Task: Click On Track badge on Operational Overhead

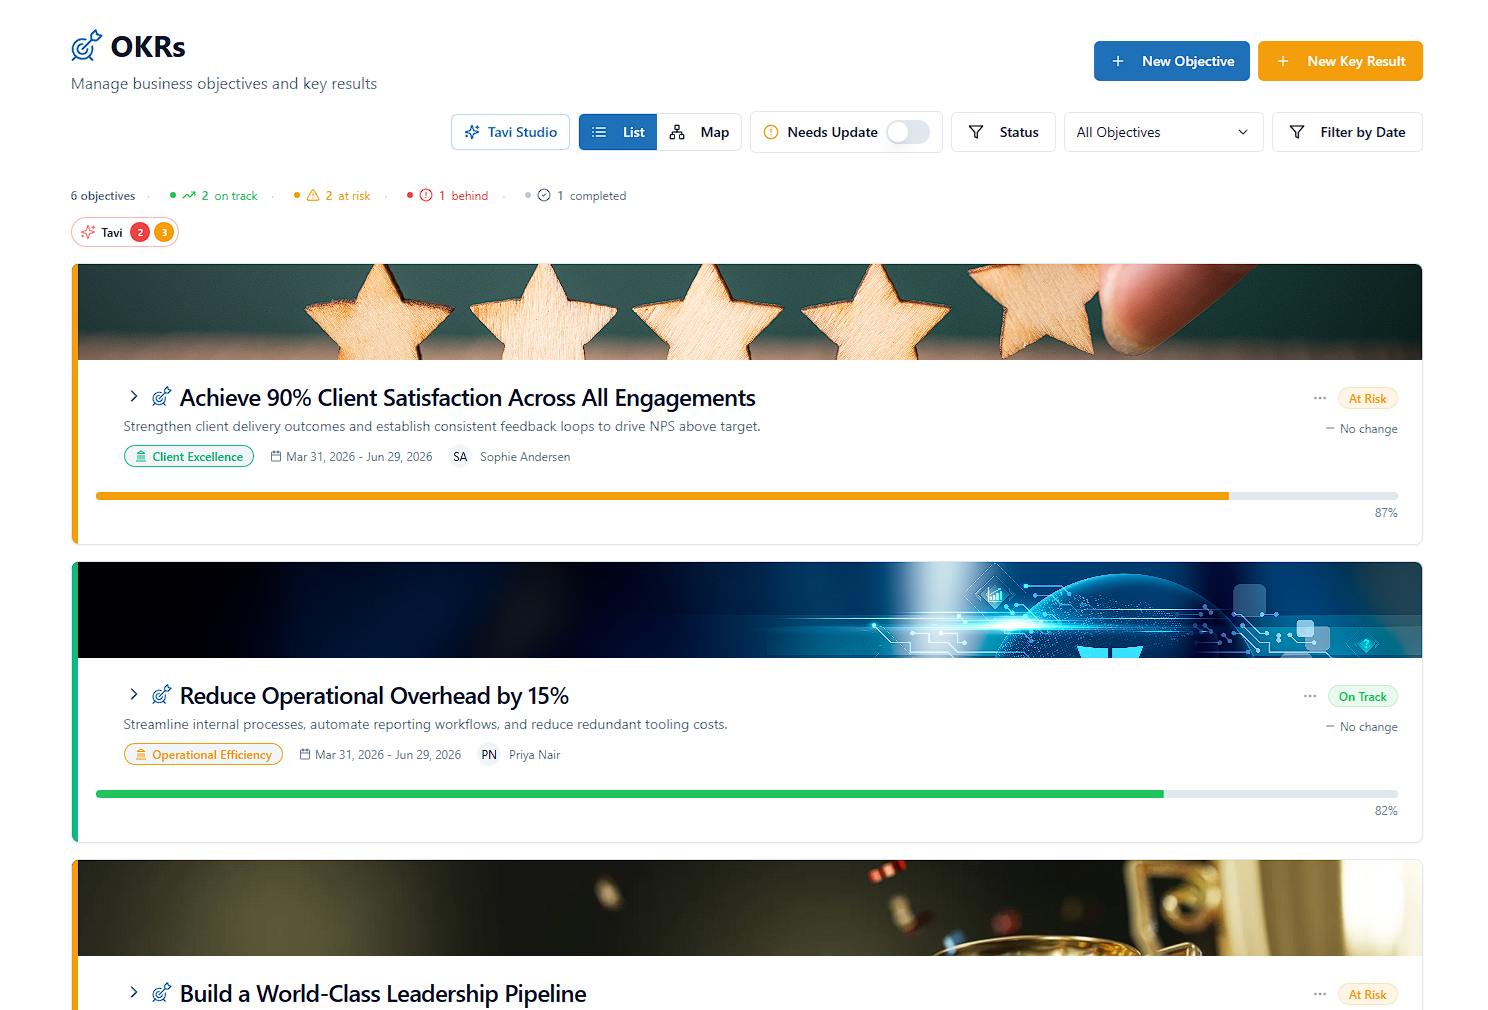Action: click(1362, 696)
